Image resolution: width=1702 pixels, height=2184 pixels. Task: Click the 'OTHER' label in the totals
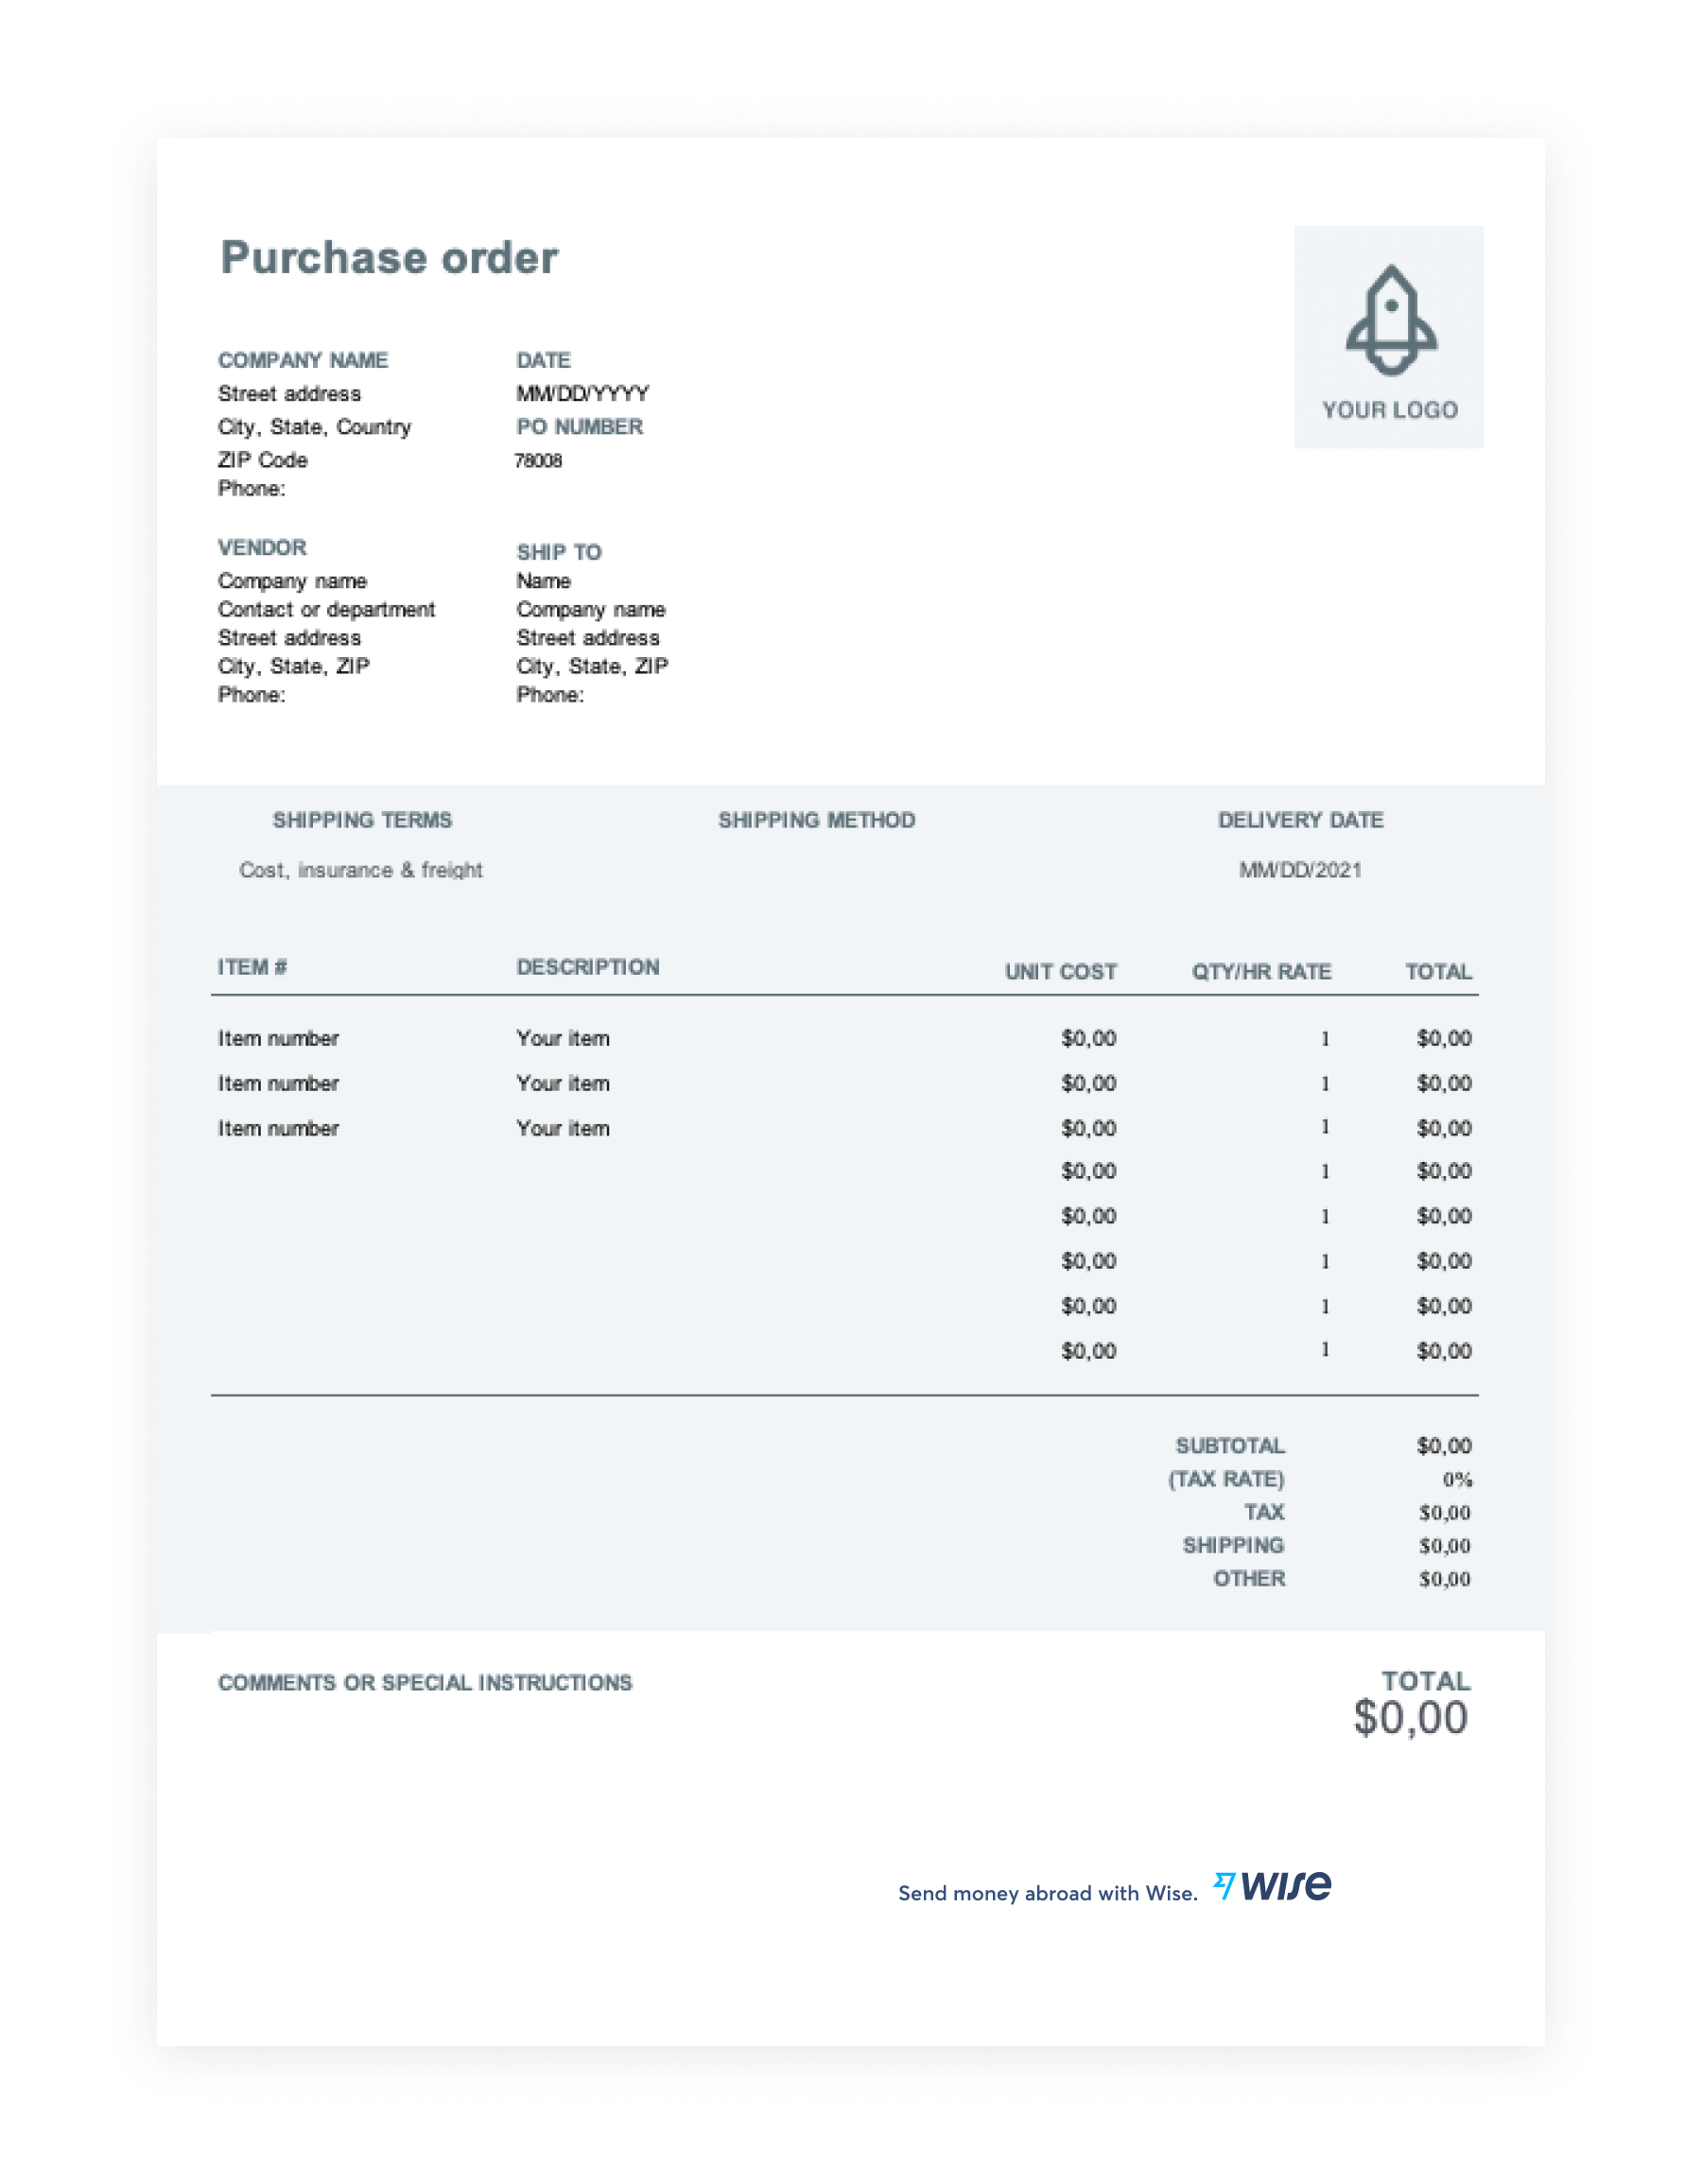point(1250,1579)
